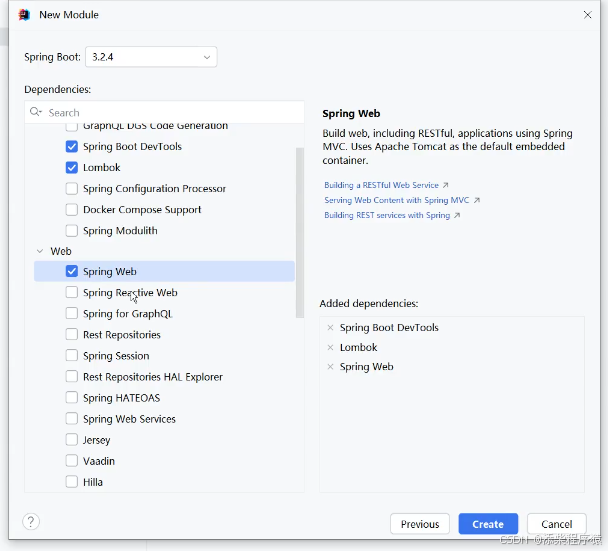
Task: Collapse the Web category in dependency tree
Action: tap(40, 251)
